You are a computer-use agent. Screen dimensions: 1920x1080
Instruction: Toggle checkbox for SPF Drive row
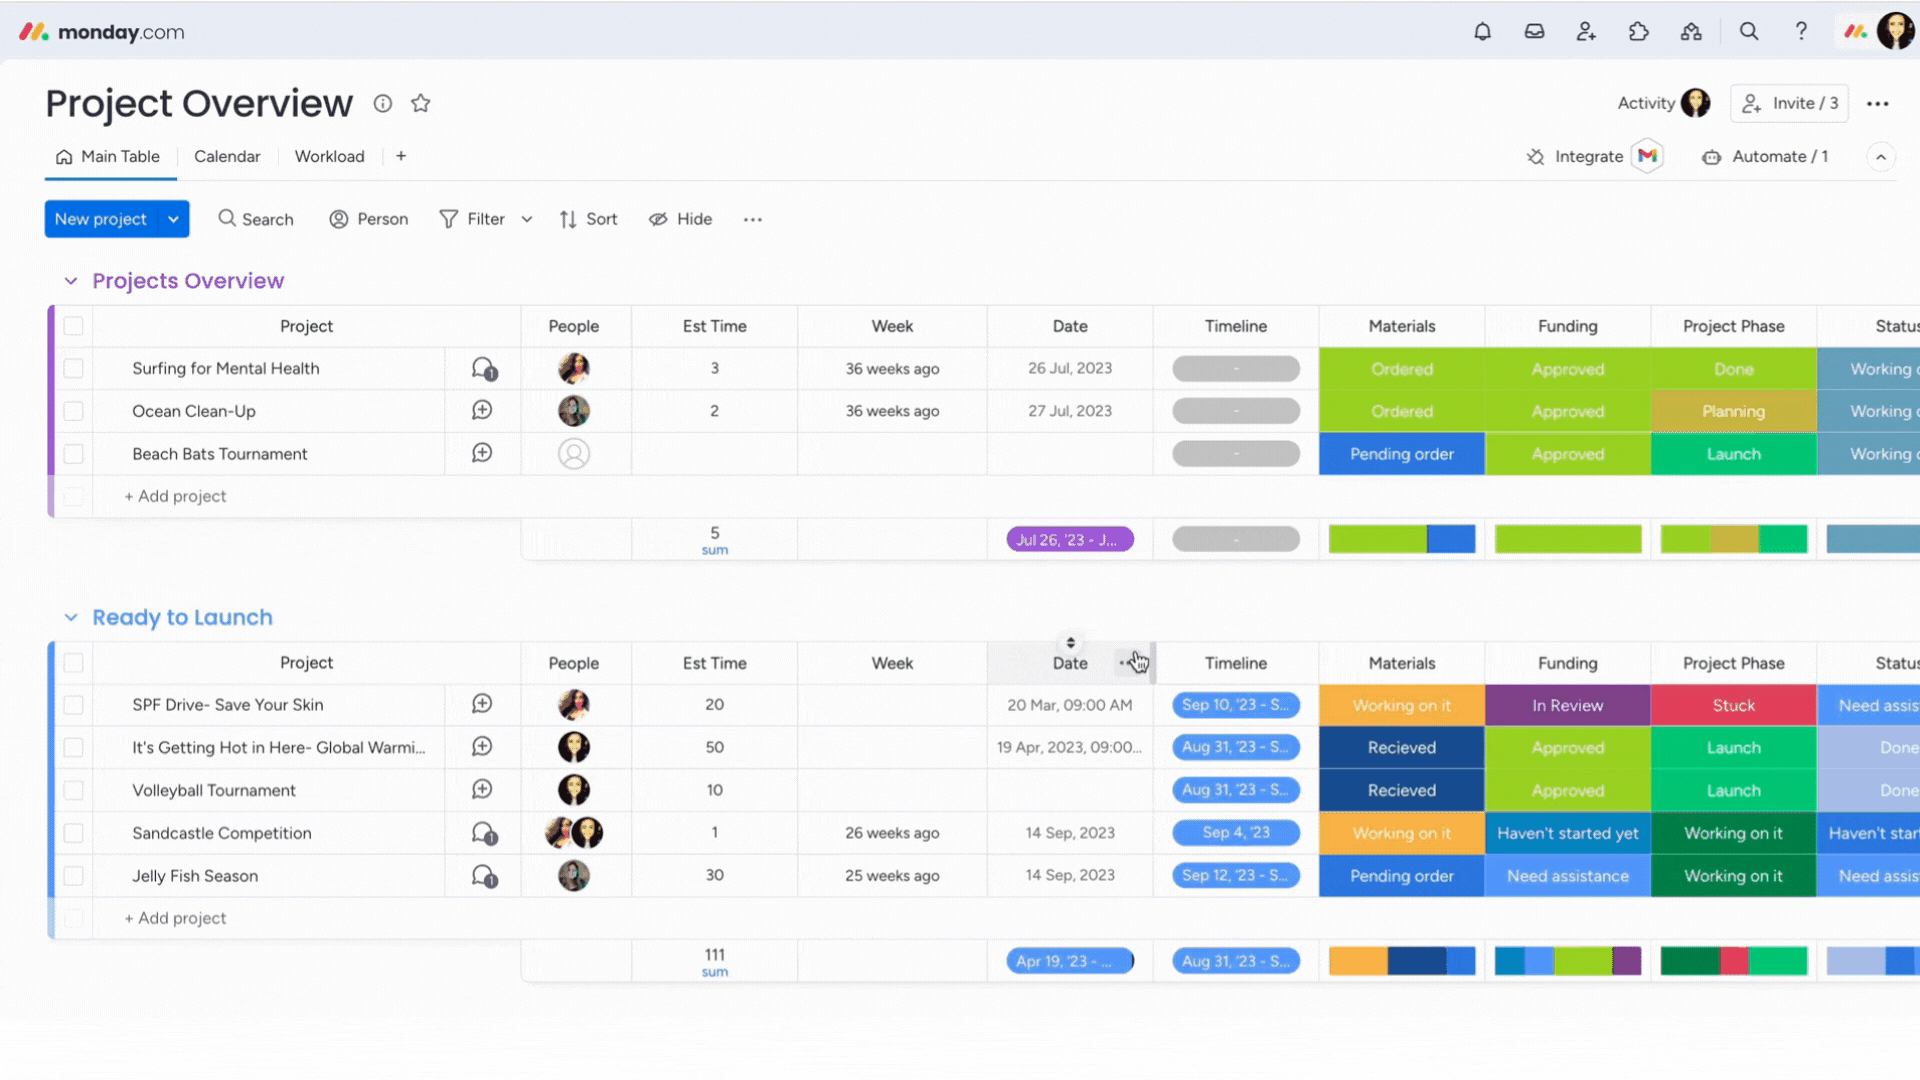tap(73, 704)
